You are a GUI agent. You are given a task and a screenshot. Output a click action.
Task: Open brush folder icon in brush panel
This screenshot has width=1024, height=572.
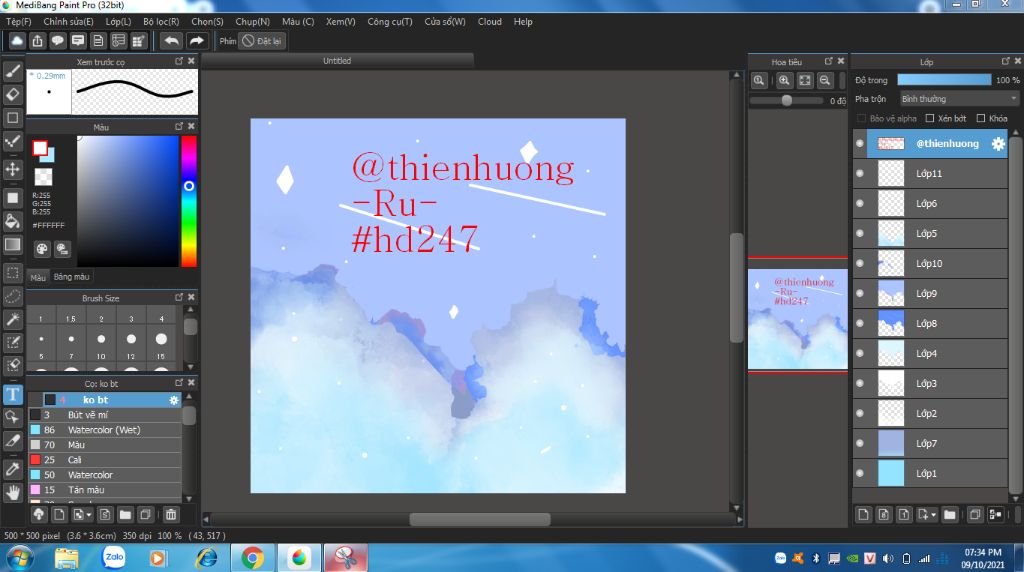click(x=125, y=515)
